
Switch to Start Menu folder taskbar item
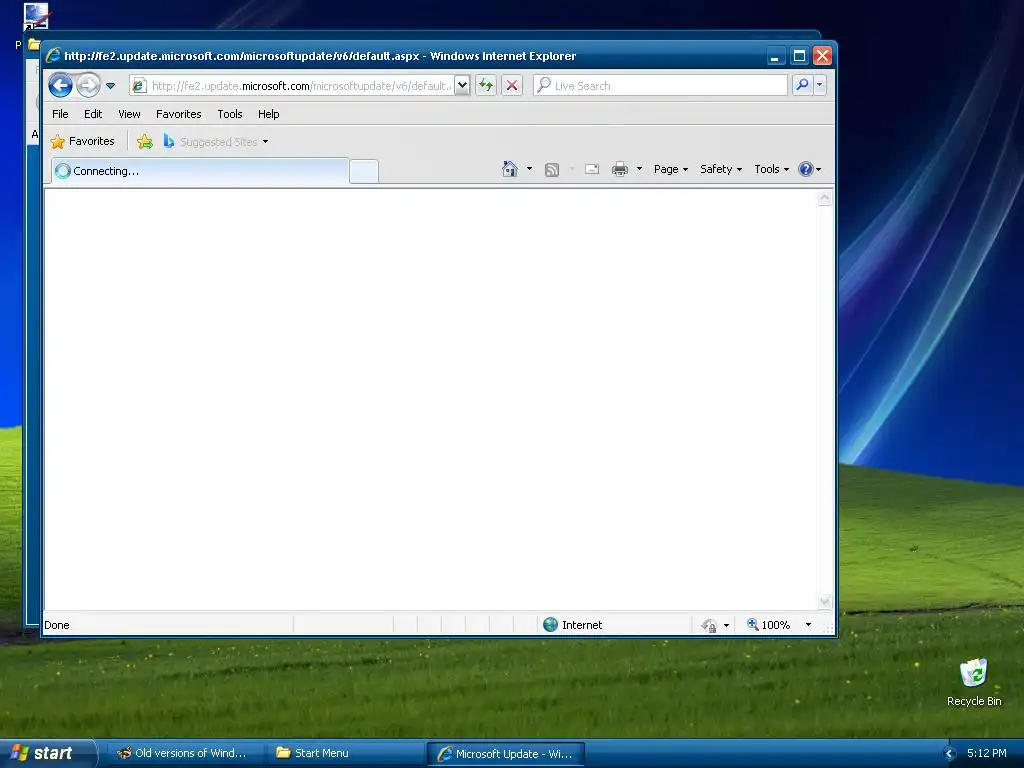345,753
